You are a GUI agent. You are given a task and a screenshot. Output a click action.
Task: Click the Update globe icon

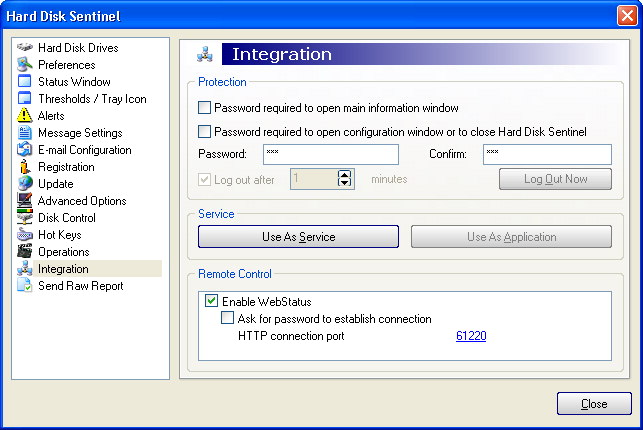click(25, 183)
